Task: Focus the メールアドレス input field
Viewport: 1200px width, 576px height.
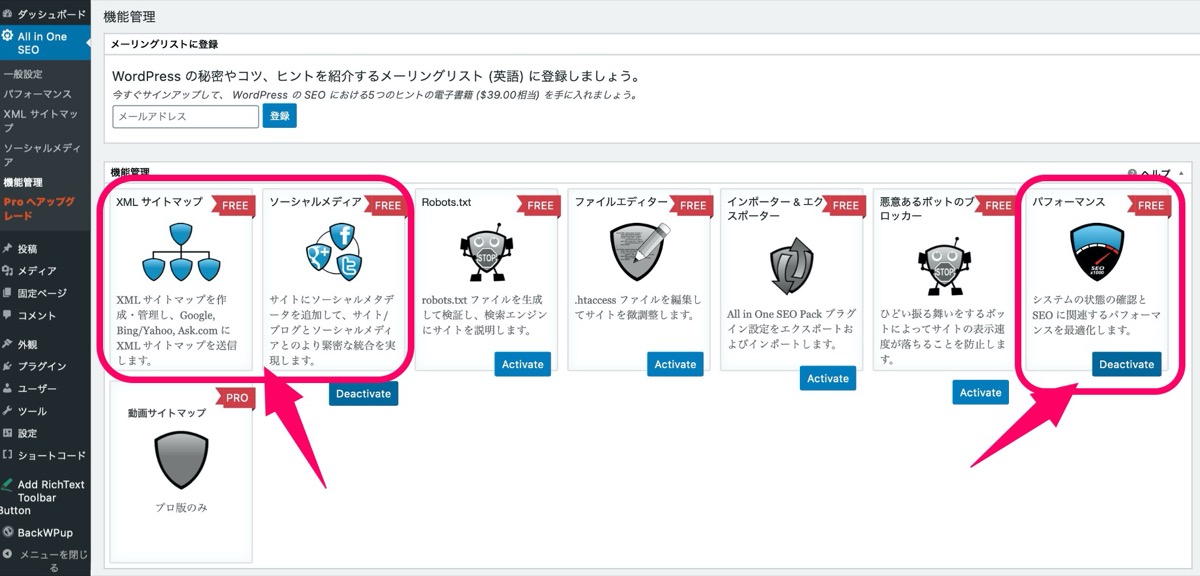Action: click(186, 116)
